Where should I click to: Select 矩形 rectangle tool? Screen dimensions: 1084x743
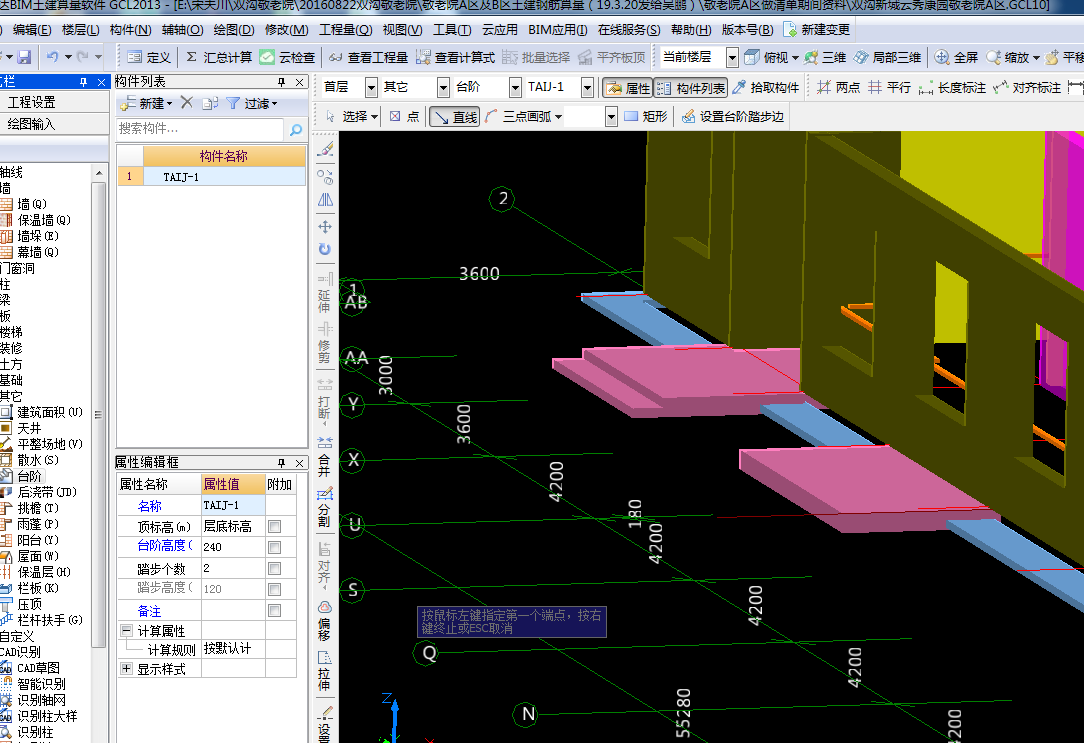pyautogui.click(x=646, y=117)
